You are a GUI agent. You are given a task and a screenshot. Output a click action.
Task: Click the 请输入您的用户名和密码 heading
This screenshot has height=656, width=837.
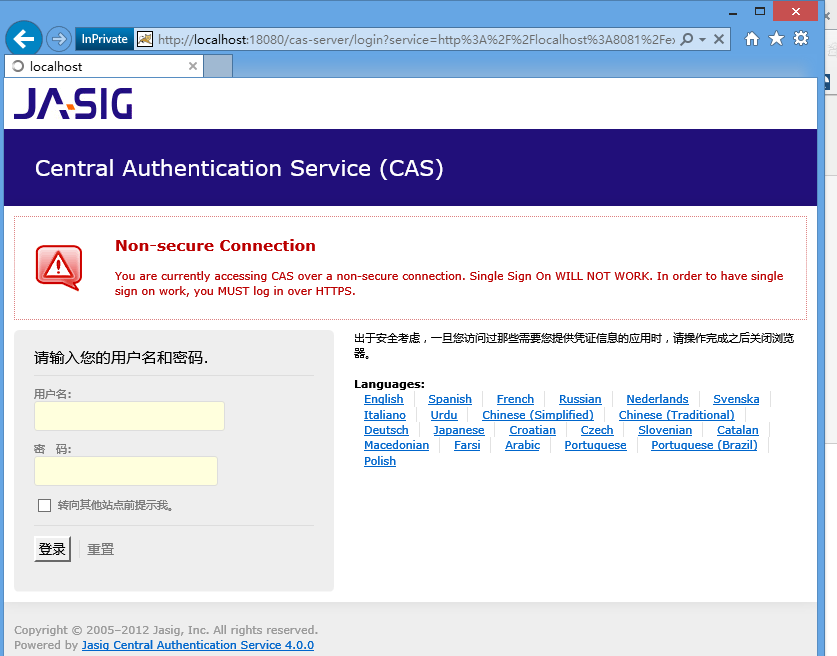coord(121,358)
